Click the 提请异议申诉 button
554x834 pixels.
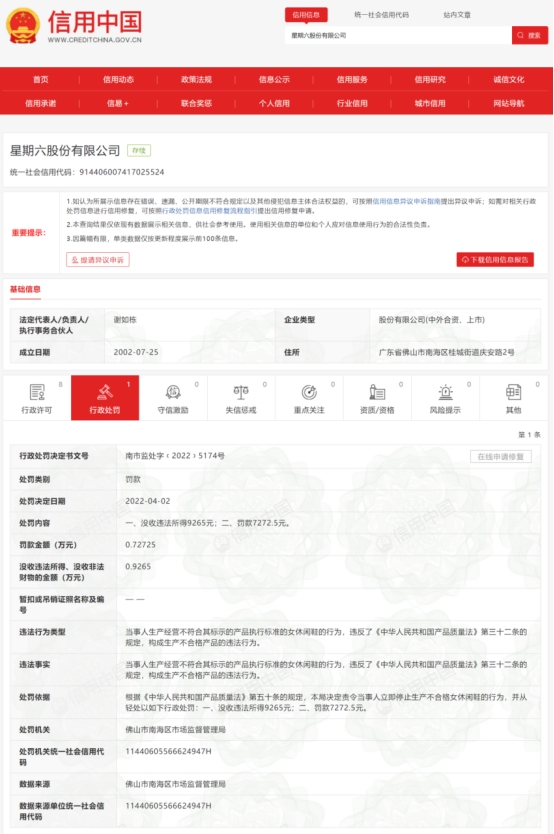98,260
